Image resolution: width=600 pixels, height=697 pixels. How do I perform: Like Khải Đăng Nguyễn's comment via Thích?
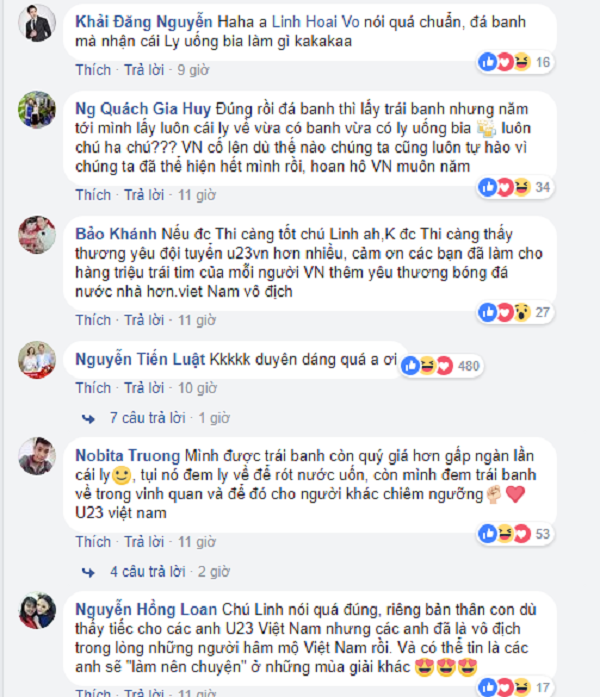[x=93, y=70]
